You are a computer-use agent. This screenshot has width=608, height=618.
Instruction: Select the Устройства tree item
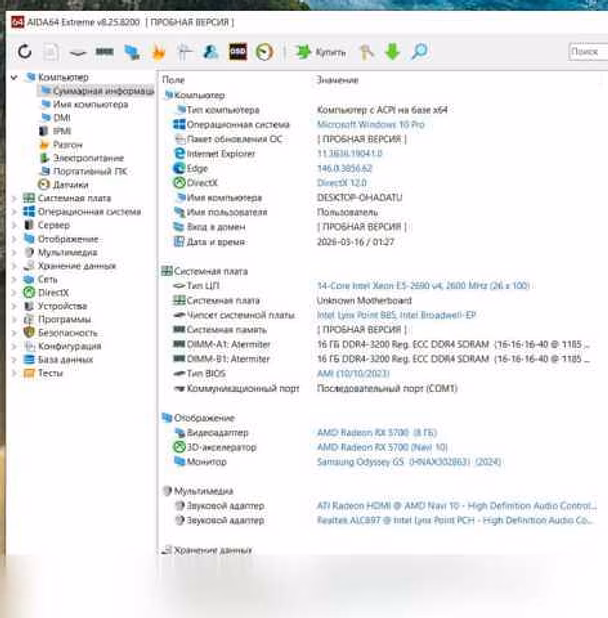55,306
